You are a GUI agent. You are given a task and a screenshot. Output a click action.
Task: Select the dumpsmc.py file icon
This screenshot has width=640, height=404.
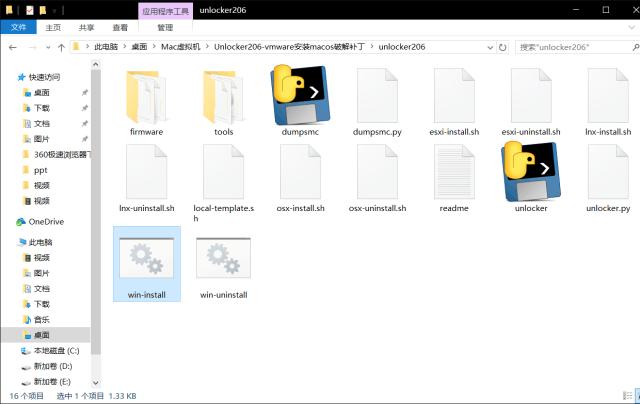[x=377, y=96]
